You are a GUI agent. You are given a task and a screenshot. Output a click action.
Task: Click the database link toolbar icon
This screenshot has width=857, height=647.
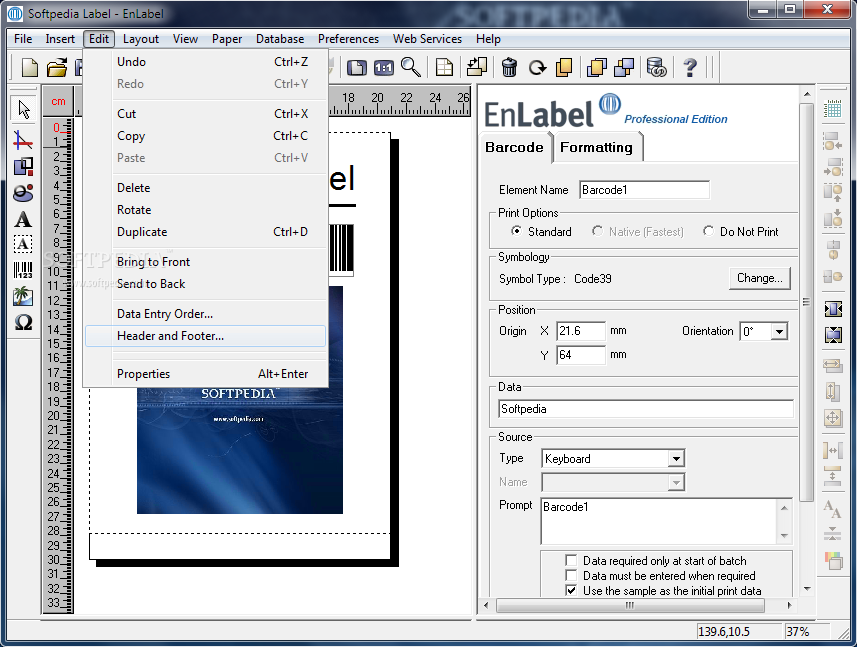(x=656, y=68)
